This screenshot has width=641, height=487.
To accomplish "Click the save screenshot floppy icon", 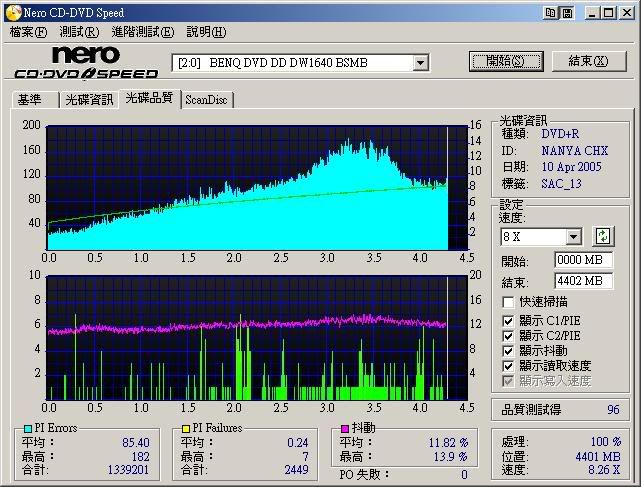I will pos(567,13).
